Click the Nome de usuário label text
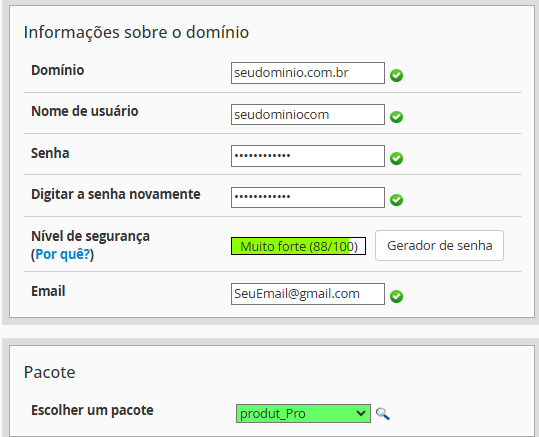This screenshot has width=539, height=437. tap(85, 111)
